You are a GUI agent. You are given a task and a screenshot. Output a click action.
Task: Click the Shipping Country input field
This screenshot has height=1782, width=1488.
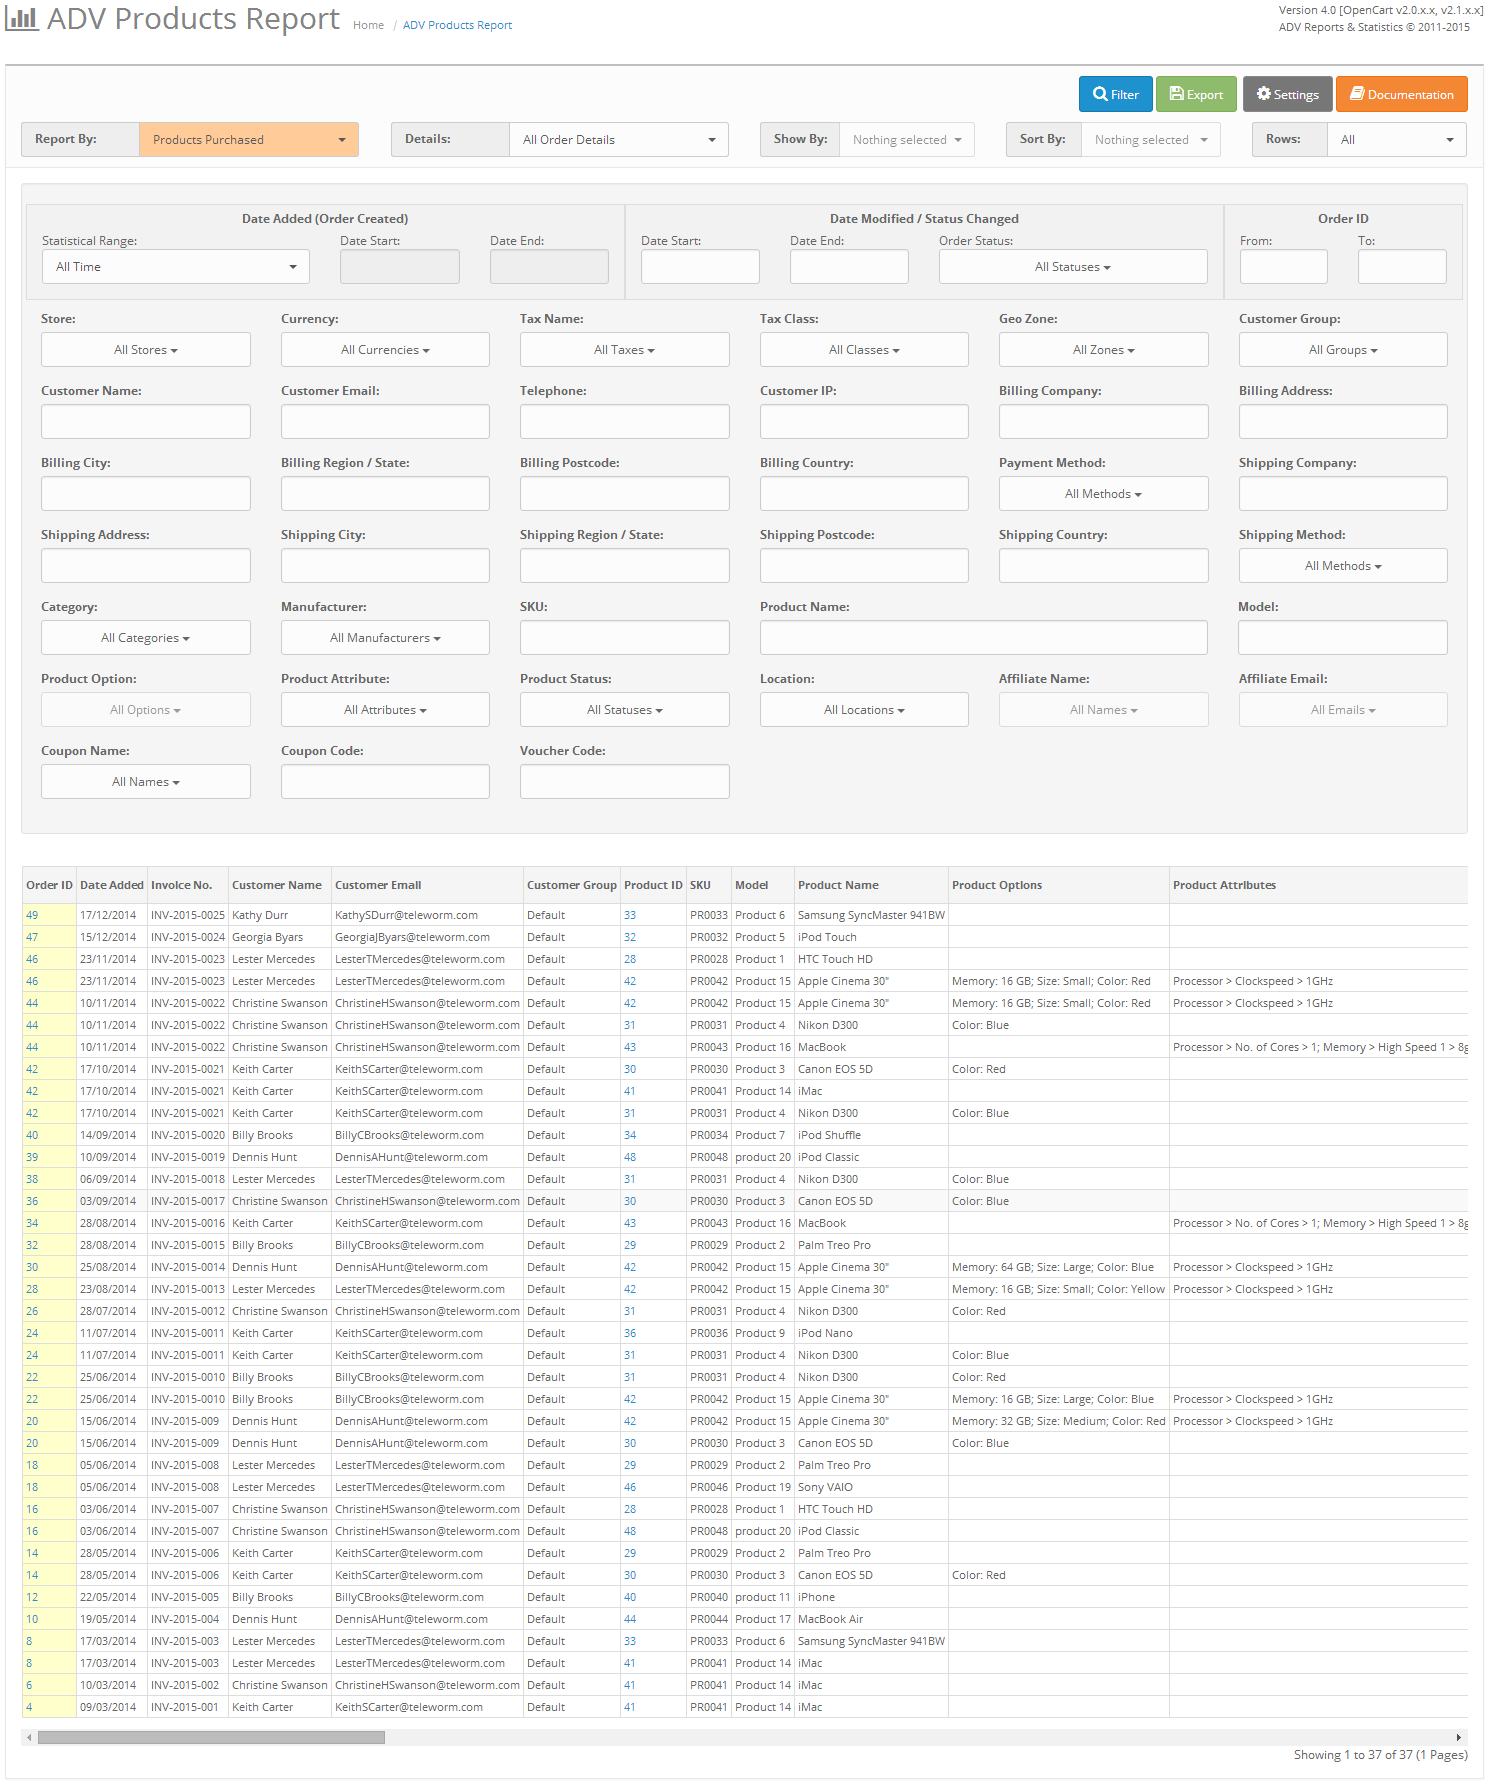(x=1104, y=566)
